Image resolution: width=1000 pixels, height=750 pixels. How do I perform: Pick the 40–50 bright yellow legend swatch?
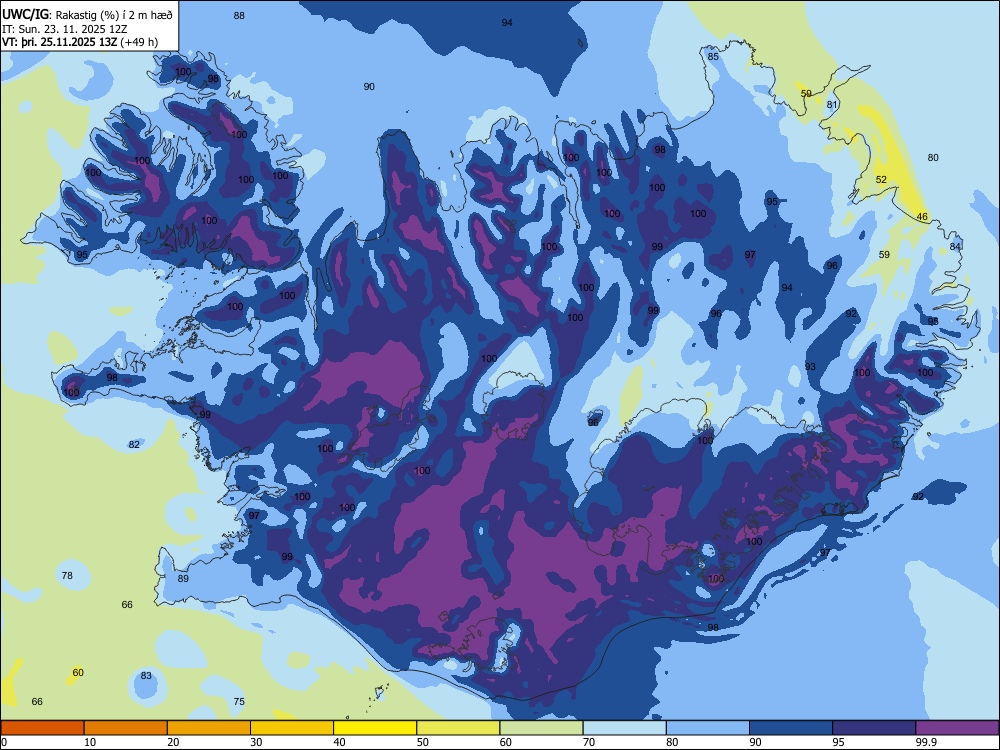click(x=375, y=728)
